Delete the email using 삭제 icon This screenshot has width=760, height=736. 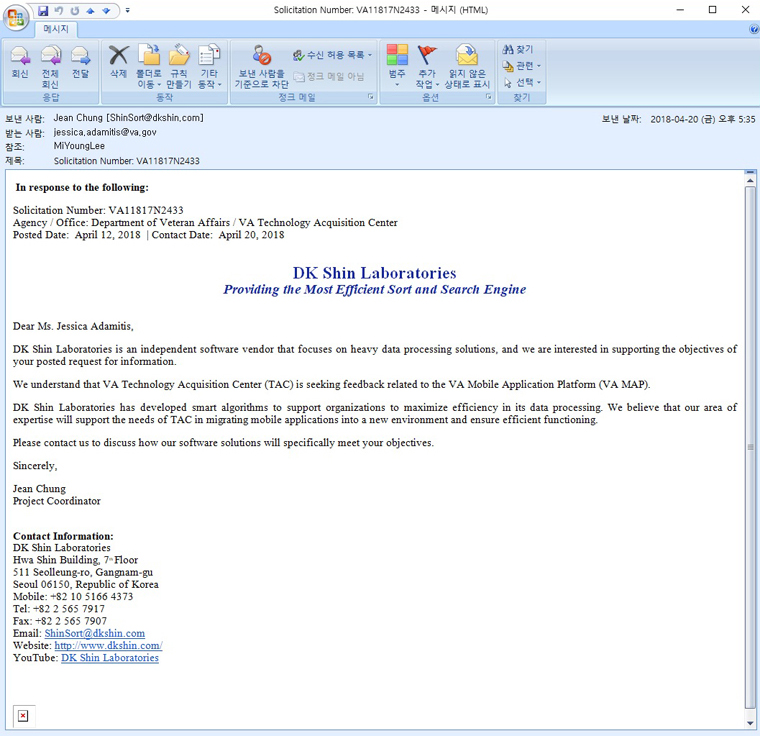click(118, 62)
